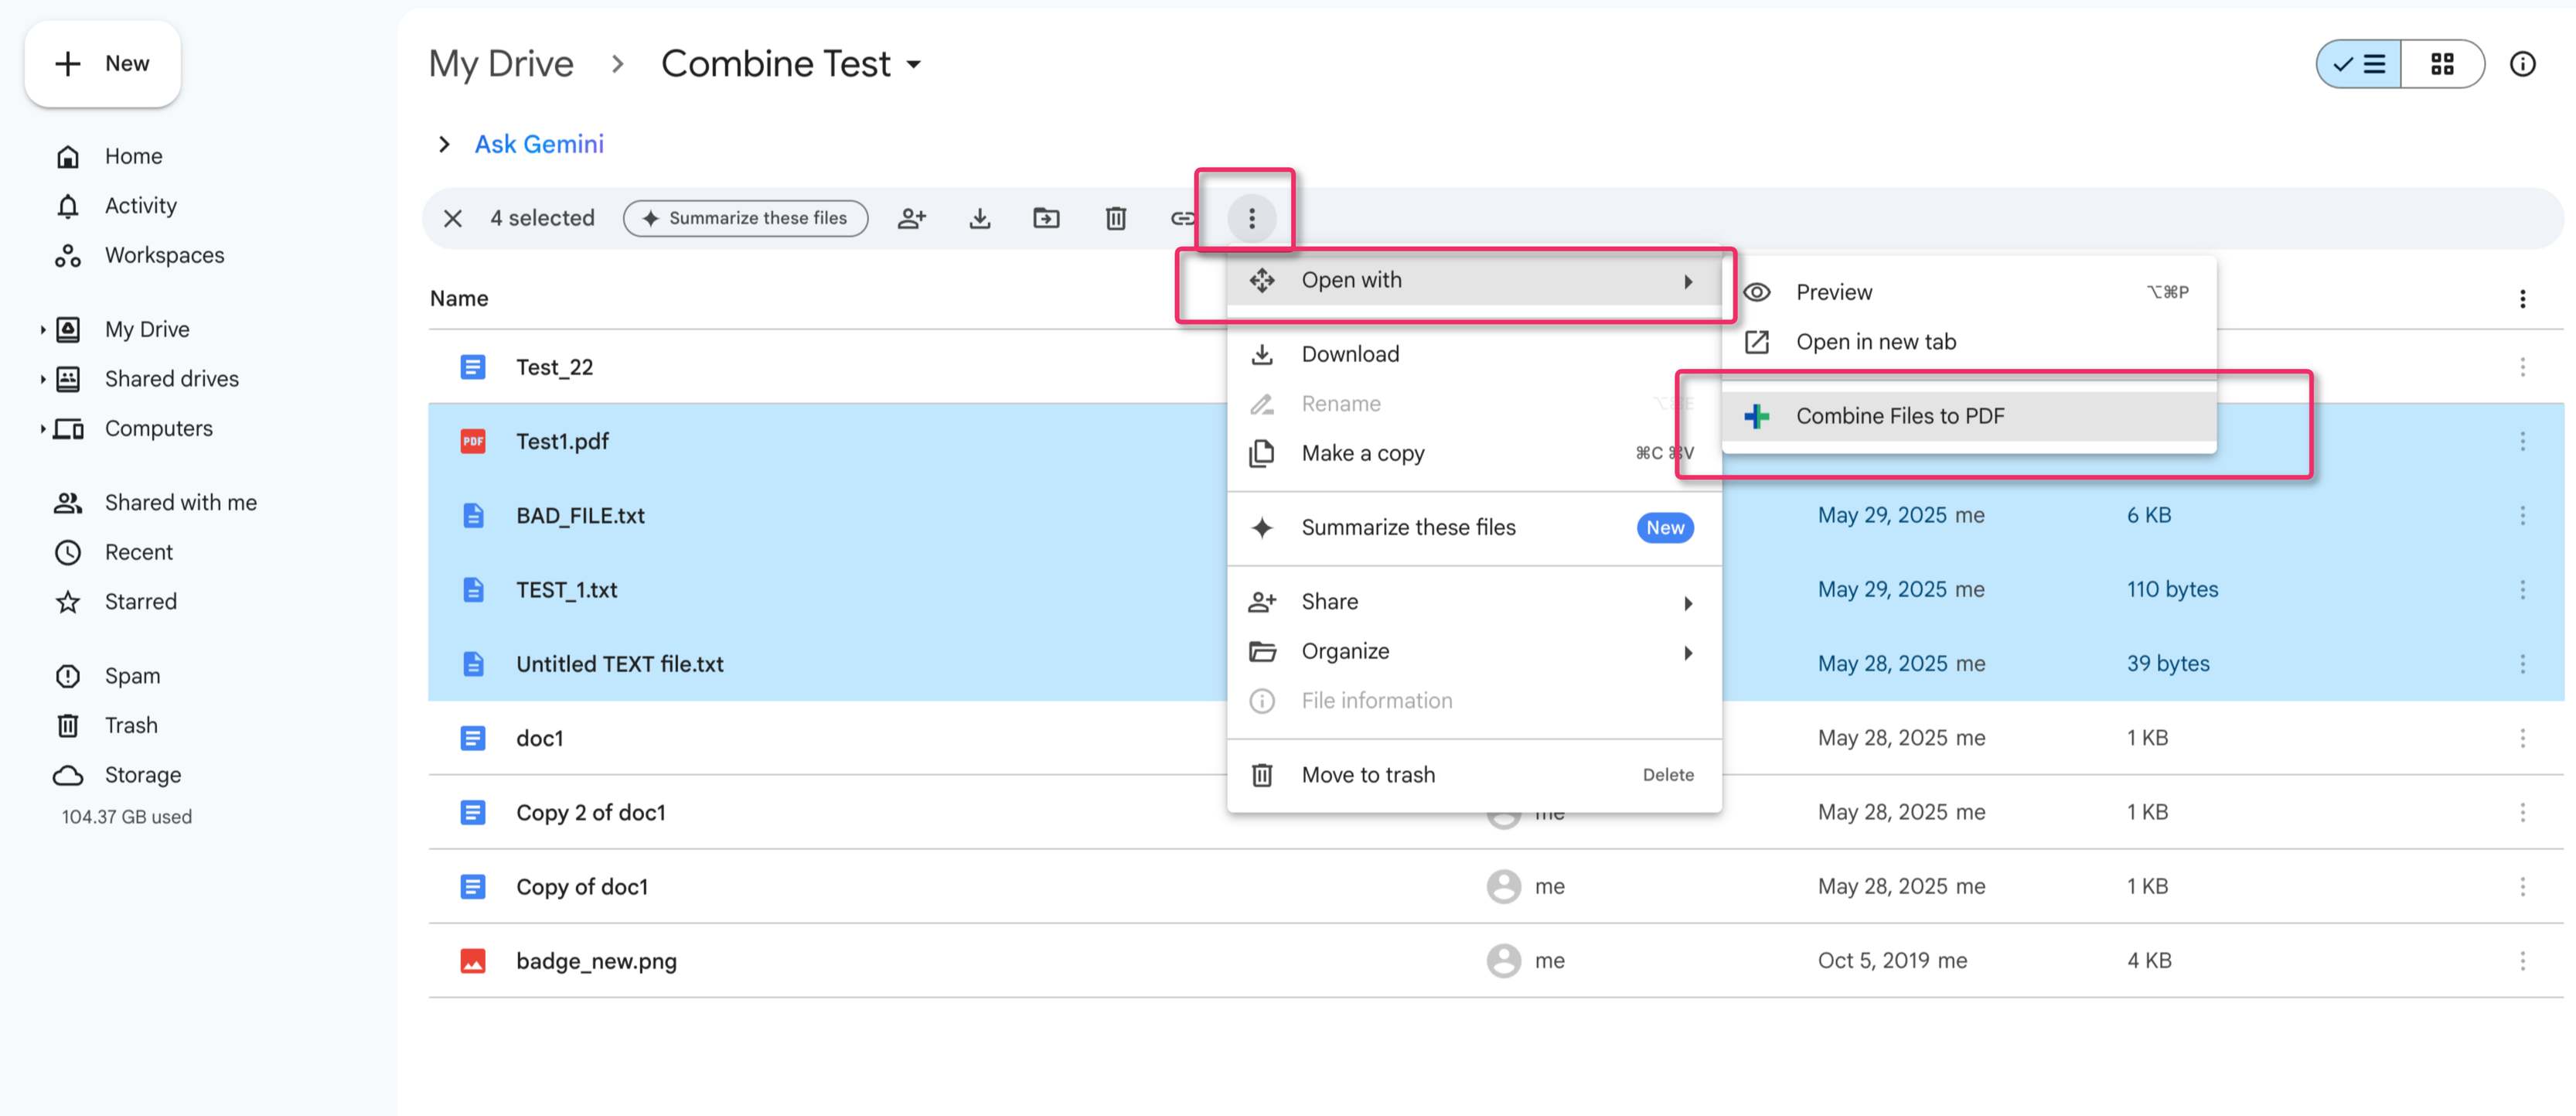This screenshot has height=1116, width=2576.
Task: Select Open in new tab
Action: pyautogui.click(x=1969, y=342)
